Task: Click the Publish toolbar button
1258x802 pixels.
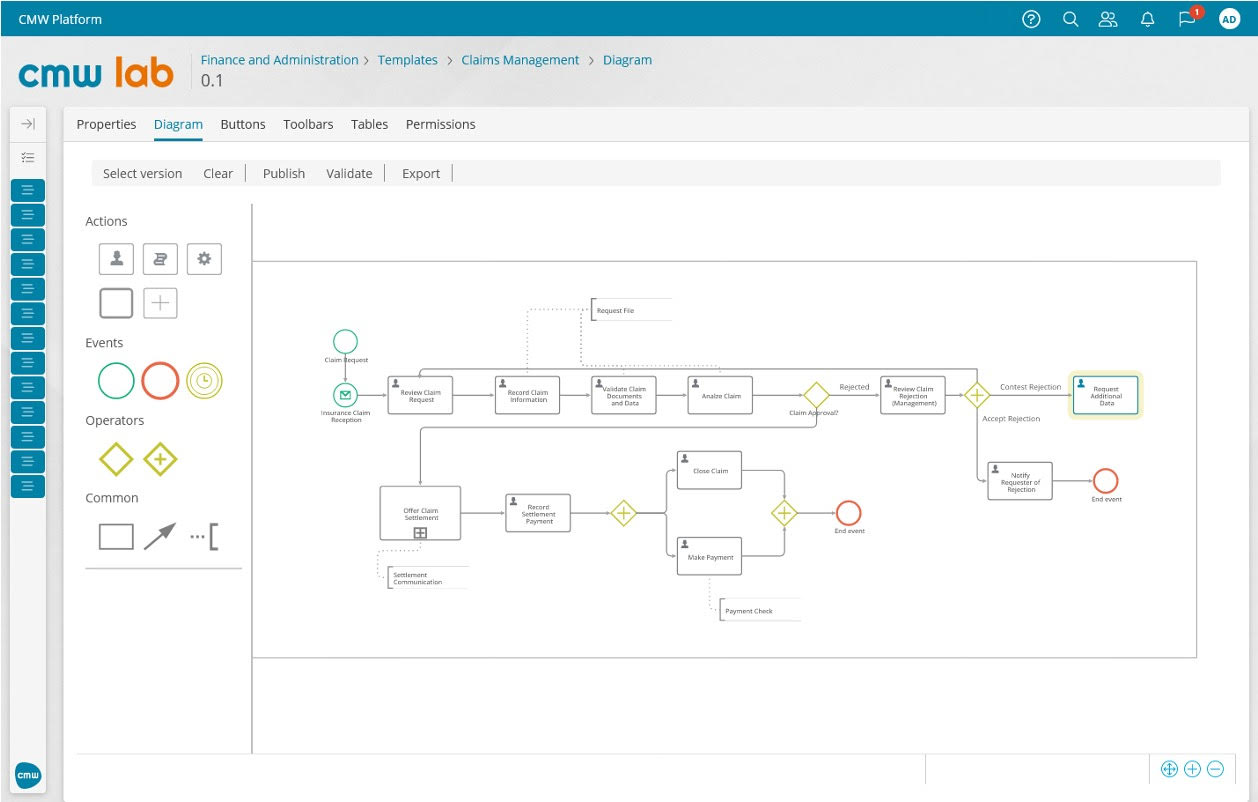Action: pyautogui.click(x=284, y=173)
